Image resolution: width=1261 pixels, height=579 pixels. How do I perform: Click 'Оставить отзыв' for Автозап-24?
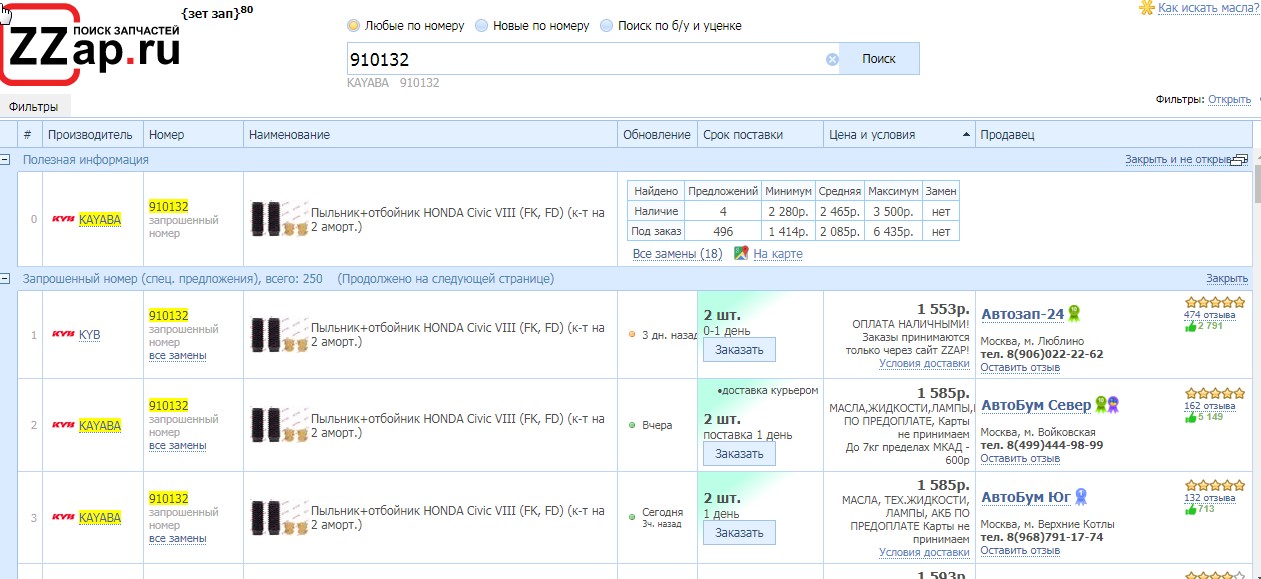[1020, 367]
